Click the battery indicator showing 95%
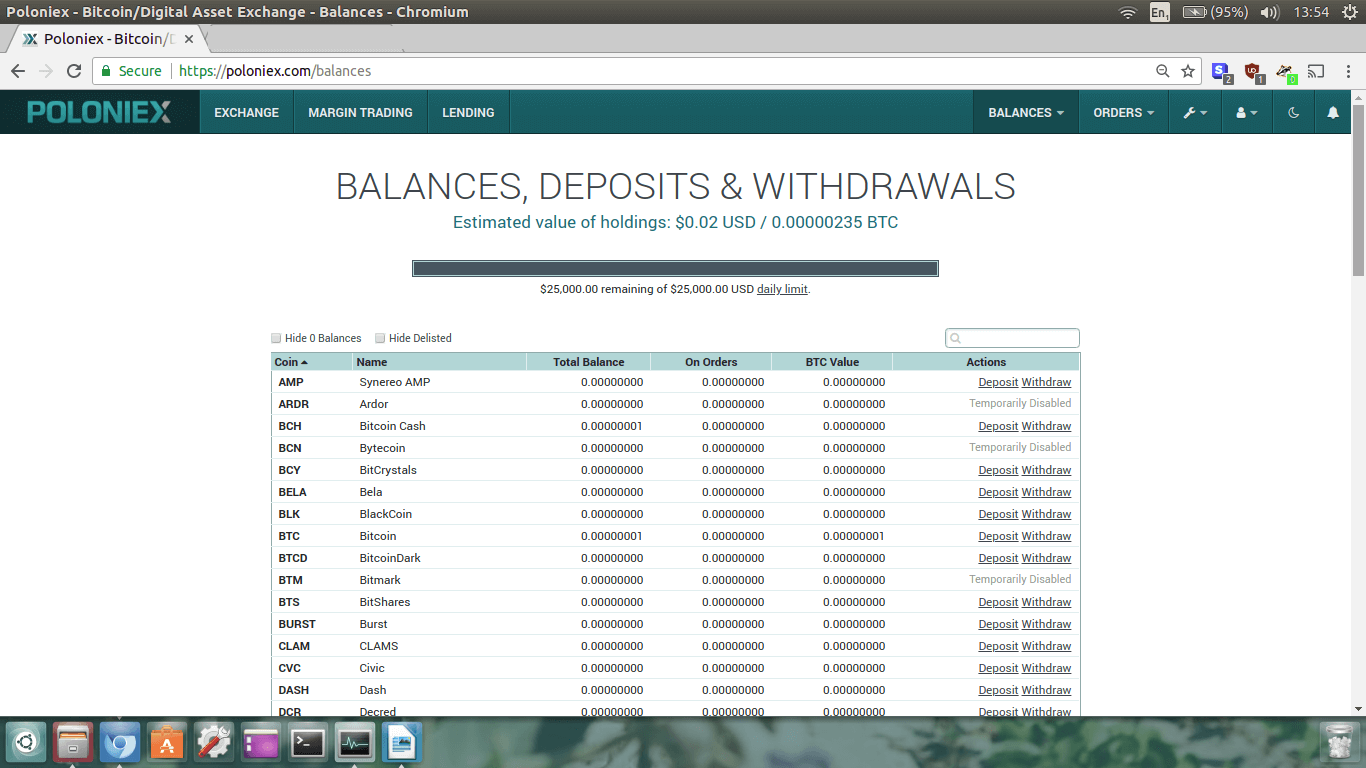 pos(1215,12)
